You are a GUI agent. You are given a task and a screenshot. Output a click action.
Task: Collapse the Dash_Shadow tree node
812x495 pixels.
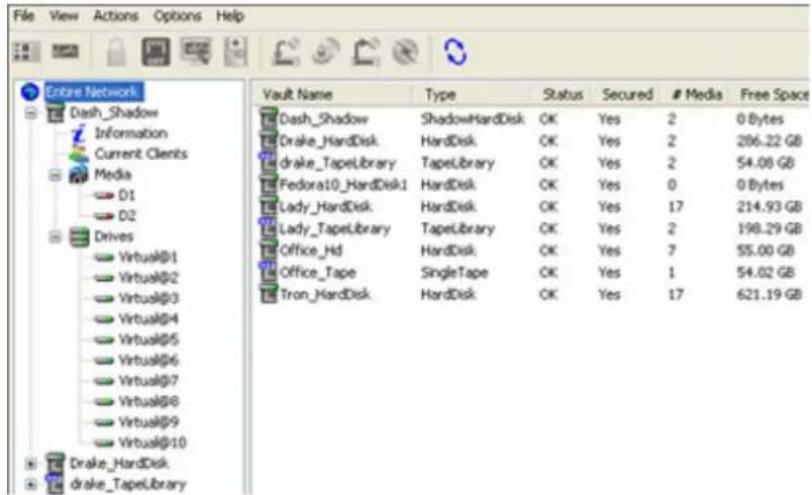point(31,113)
